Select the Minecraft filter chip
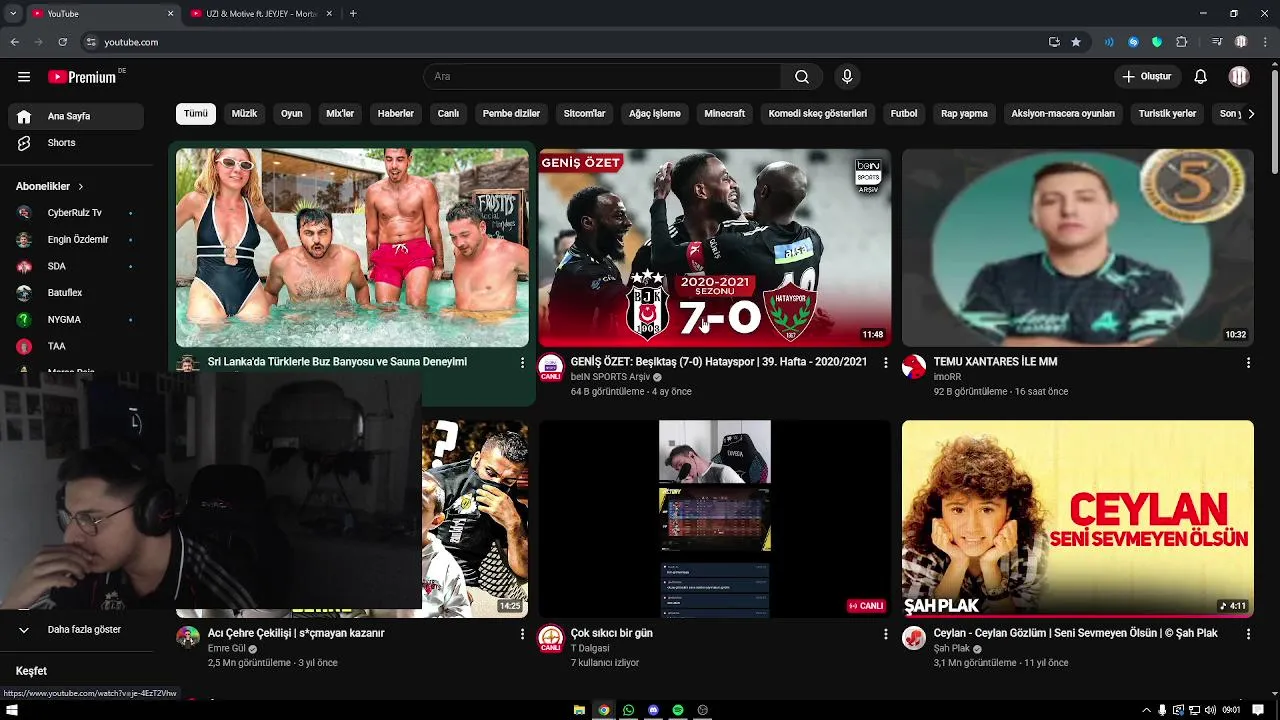 tap(725, 114)
